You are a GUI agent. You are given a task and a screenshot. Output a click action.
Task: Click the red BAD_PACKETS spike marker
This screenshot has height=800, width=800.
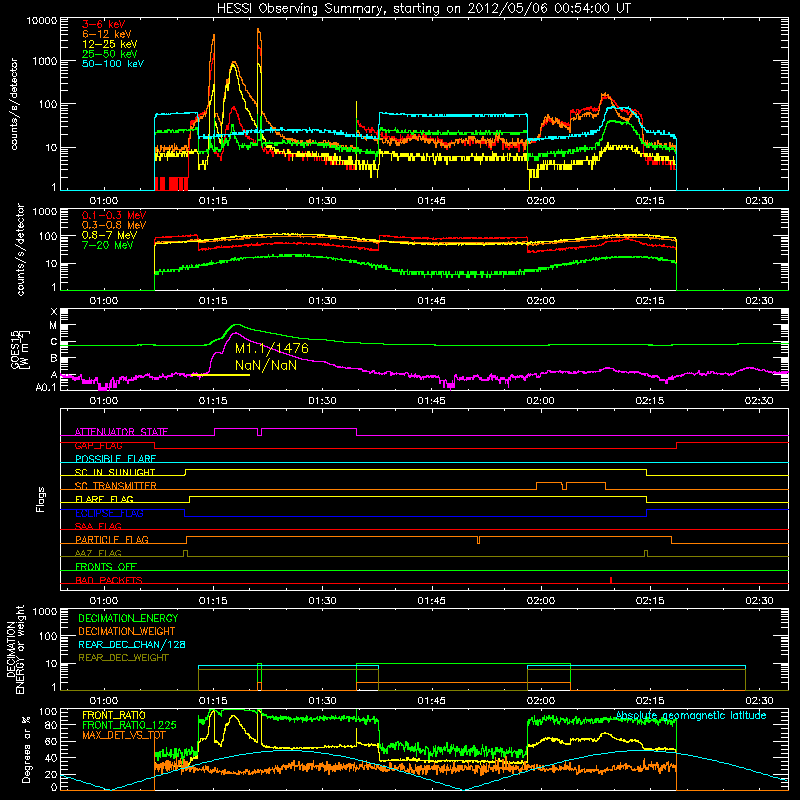[x=611, y=580]
